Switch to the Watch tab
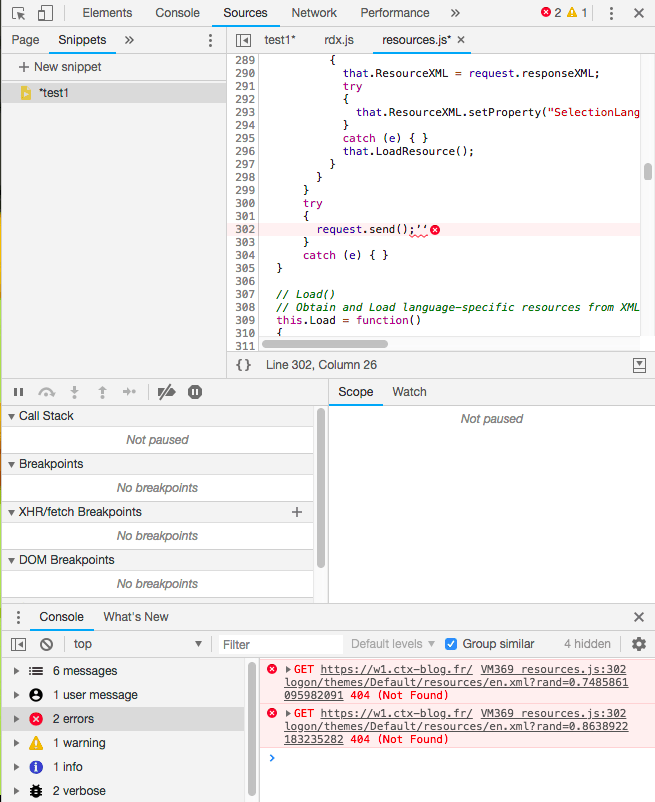Screen dimensions: 655x802 [x=410, y=392]
